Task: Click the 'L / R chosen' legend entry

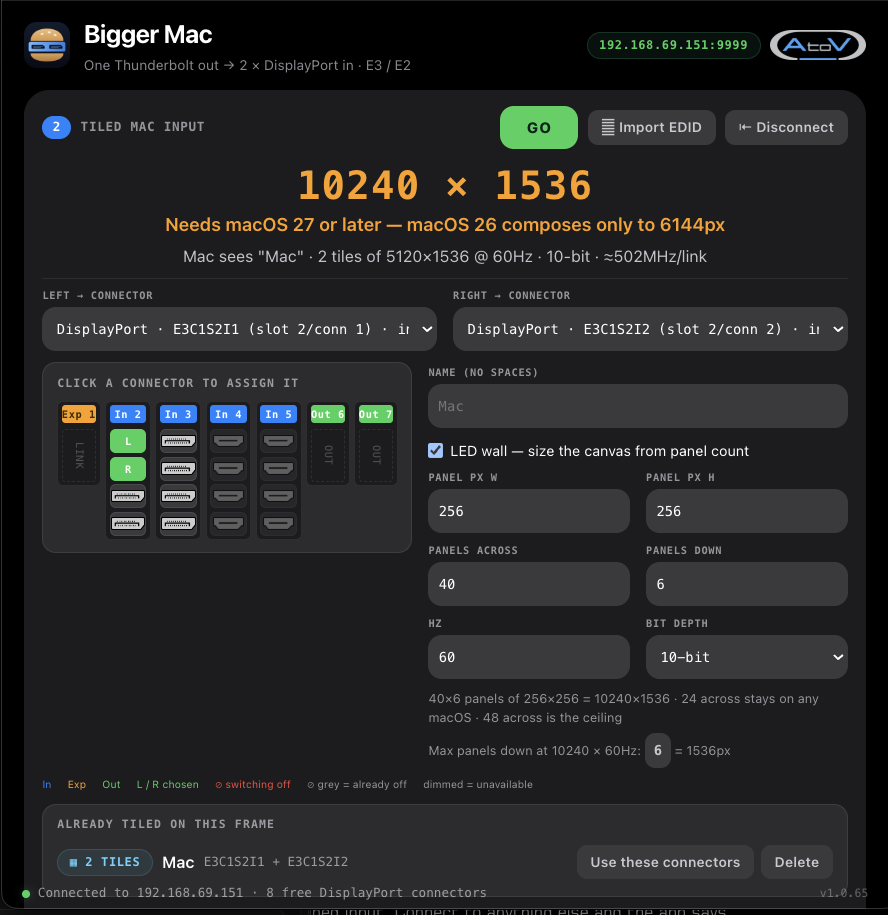Action: [167, 785]
